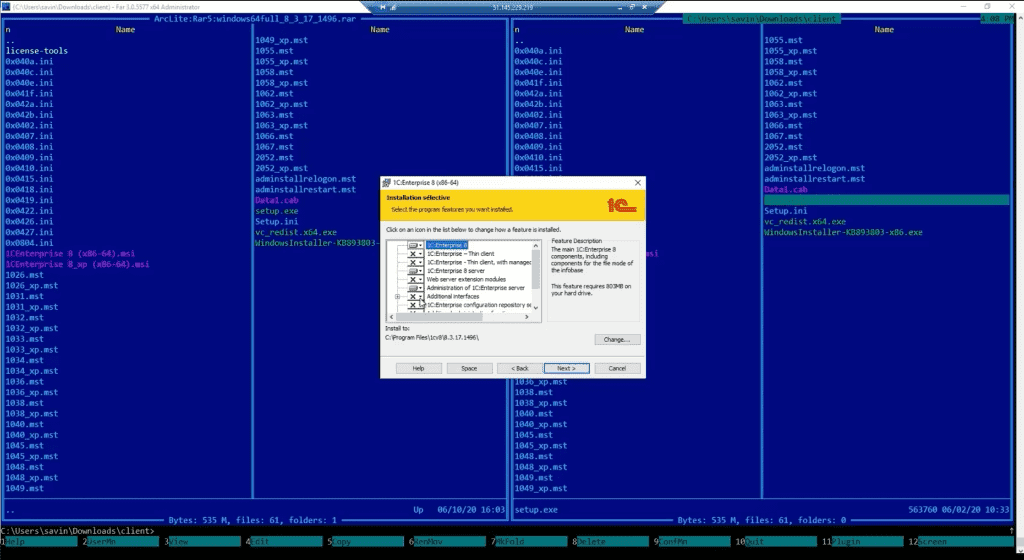1024x560 pixels.
Task: Click the right panel path header
Action: [761, 19]
